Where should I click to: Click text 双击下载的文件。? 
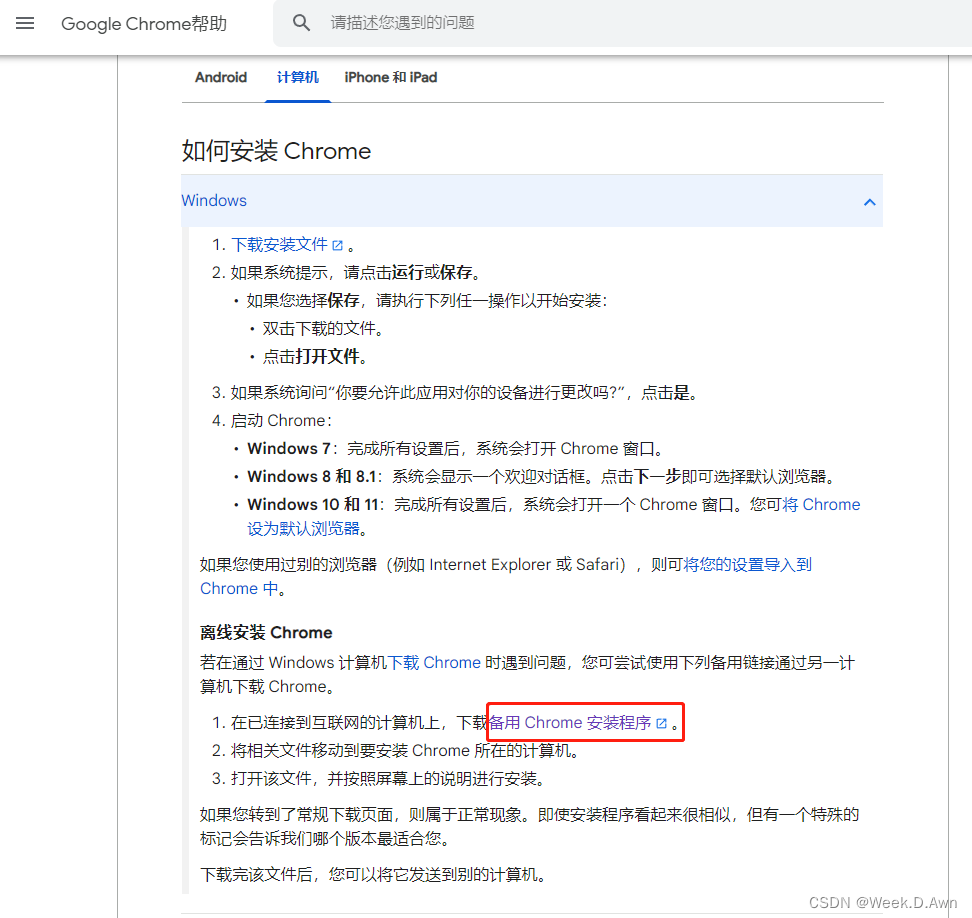point(324,329)
